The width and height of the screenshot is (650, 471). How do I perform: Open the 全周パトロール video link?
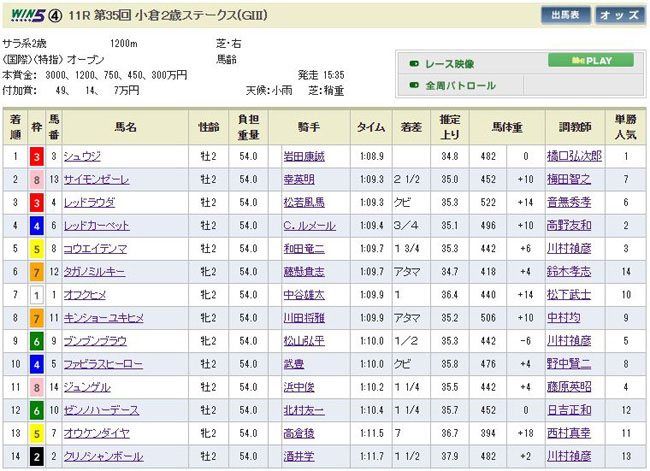[x=460, y=86]
